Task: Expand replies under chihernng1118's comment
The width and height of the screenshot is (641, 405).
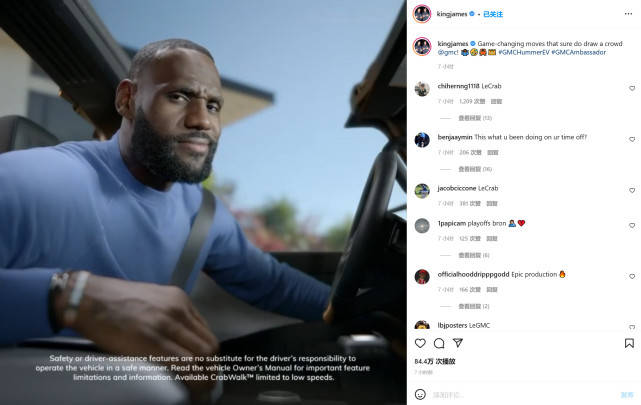Action: point(475,118)
